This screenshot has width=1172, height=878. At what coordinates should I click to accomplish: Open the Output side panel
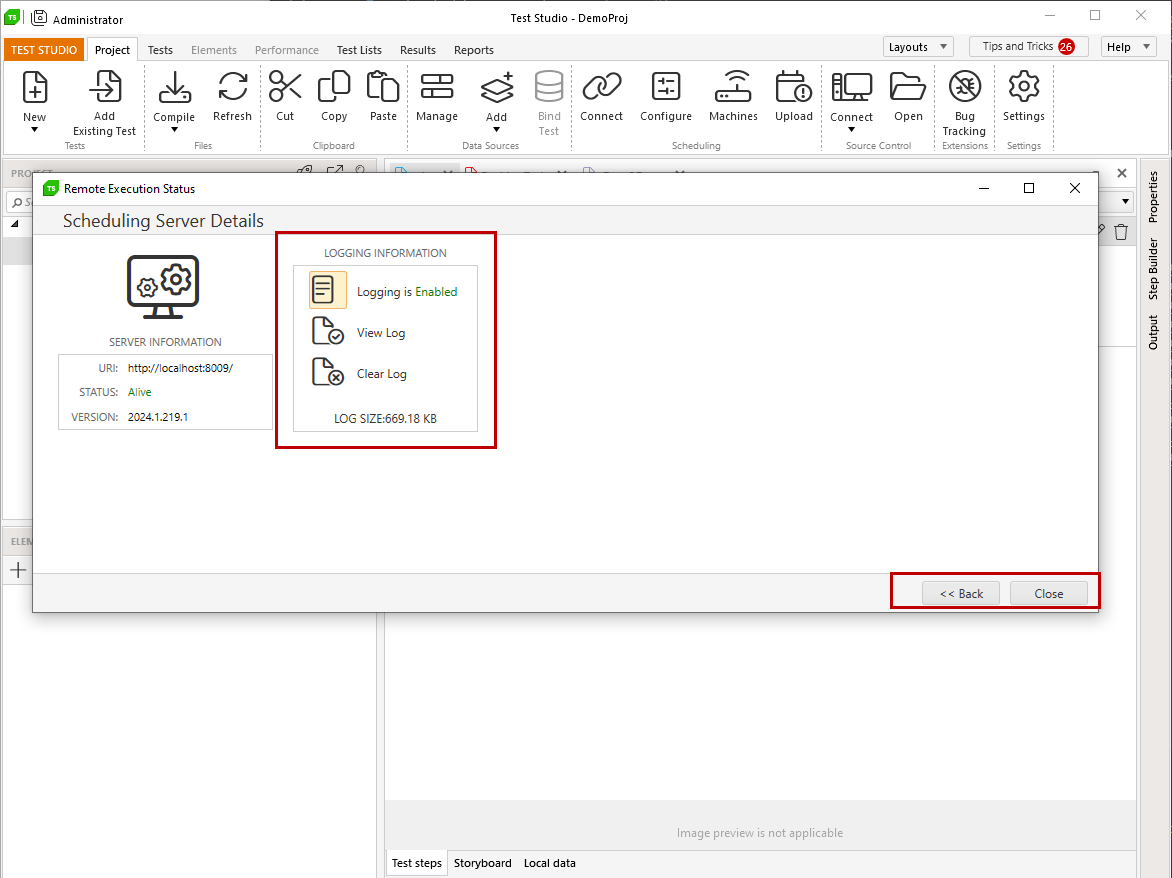click(1153, 332)
